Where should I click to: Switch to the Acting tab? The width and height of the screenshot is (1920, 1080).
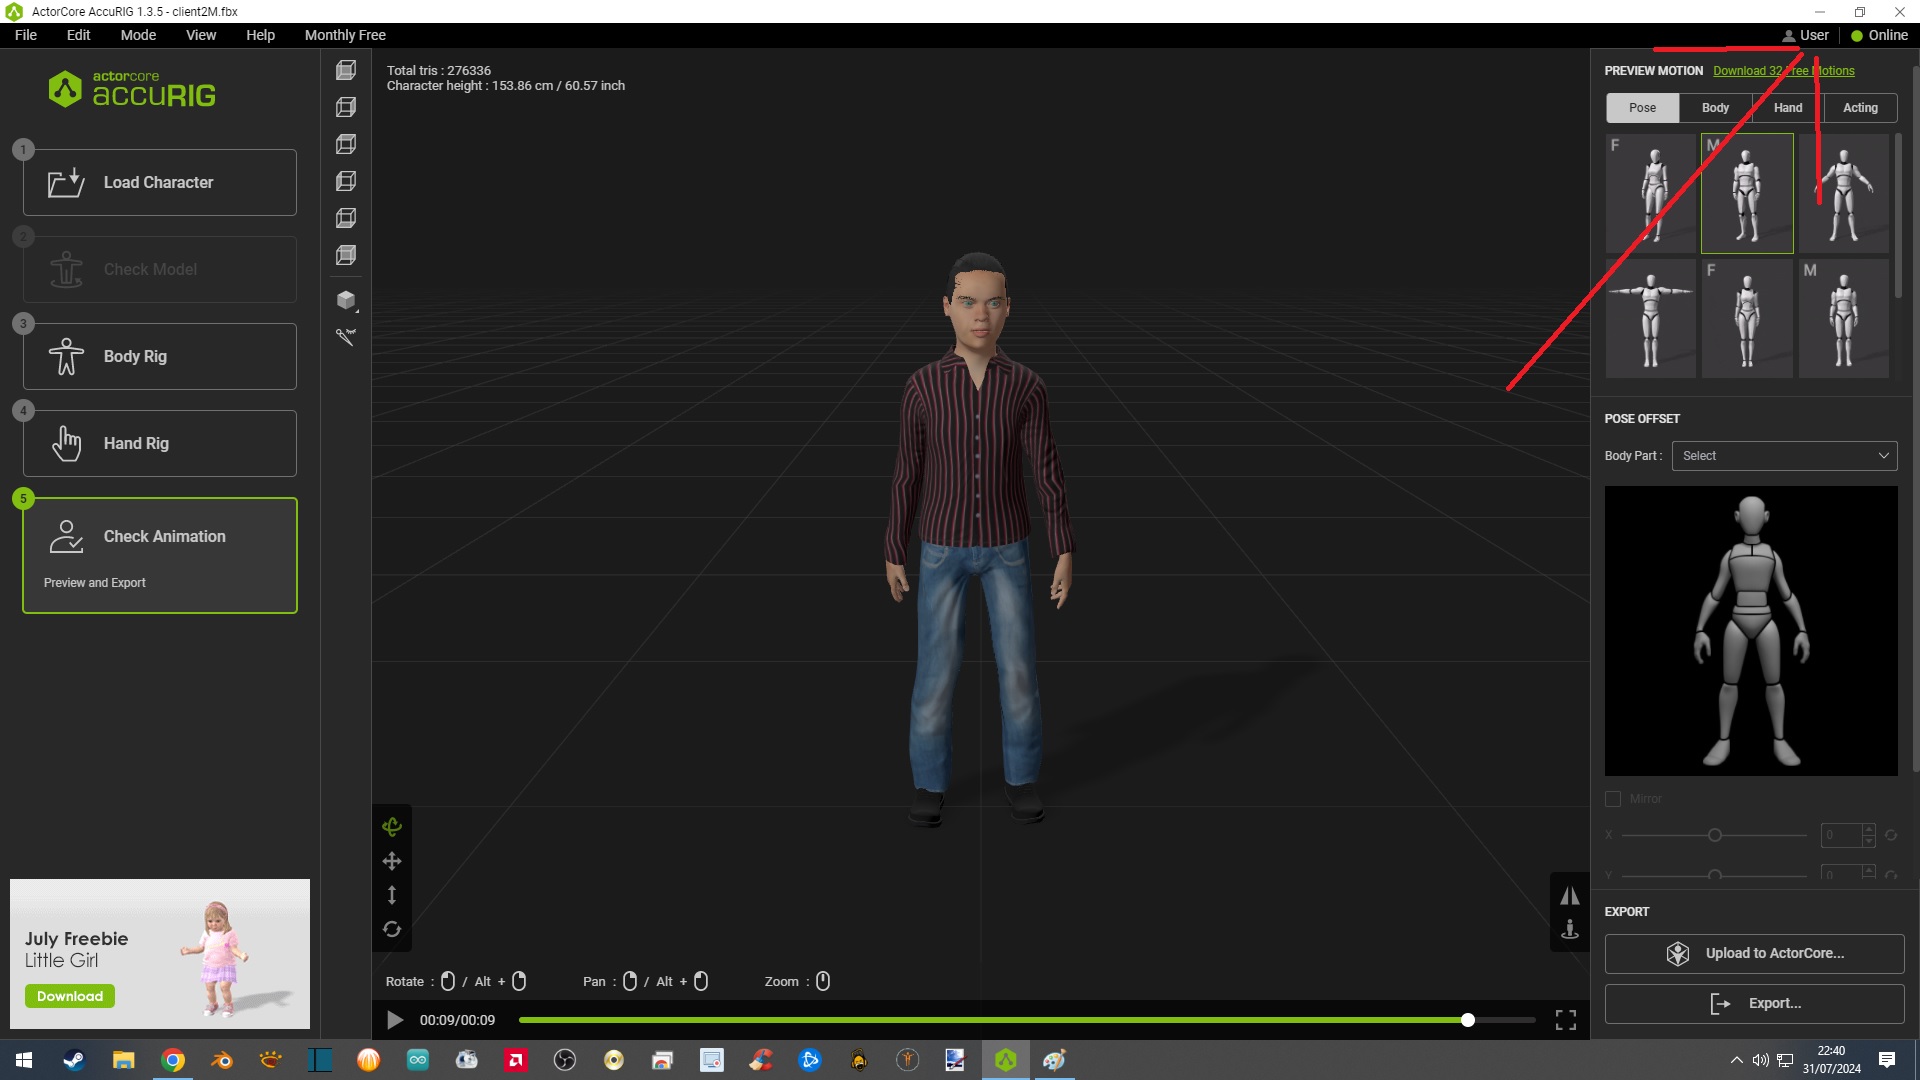coord(1860,108)
